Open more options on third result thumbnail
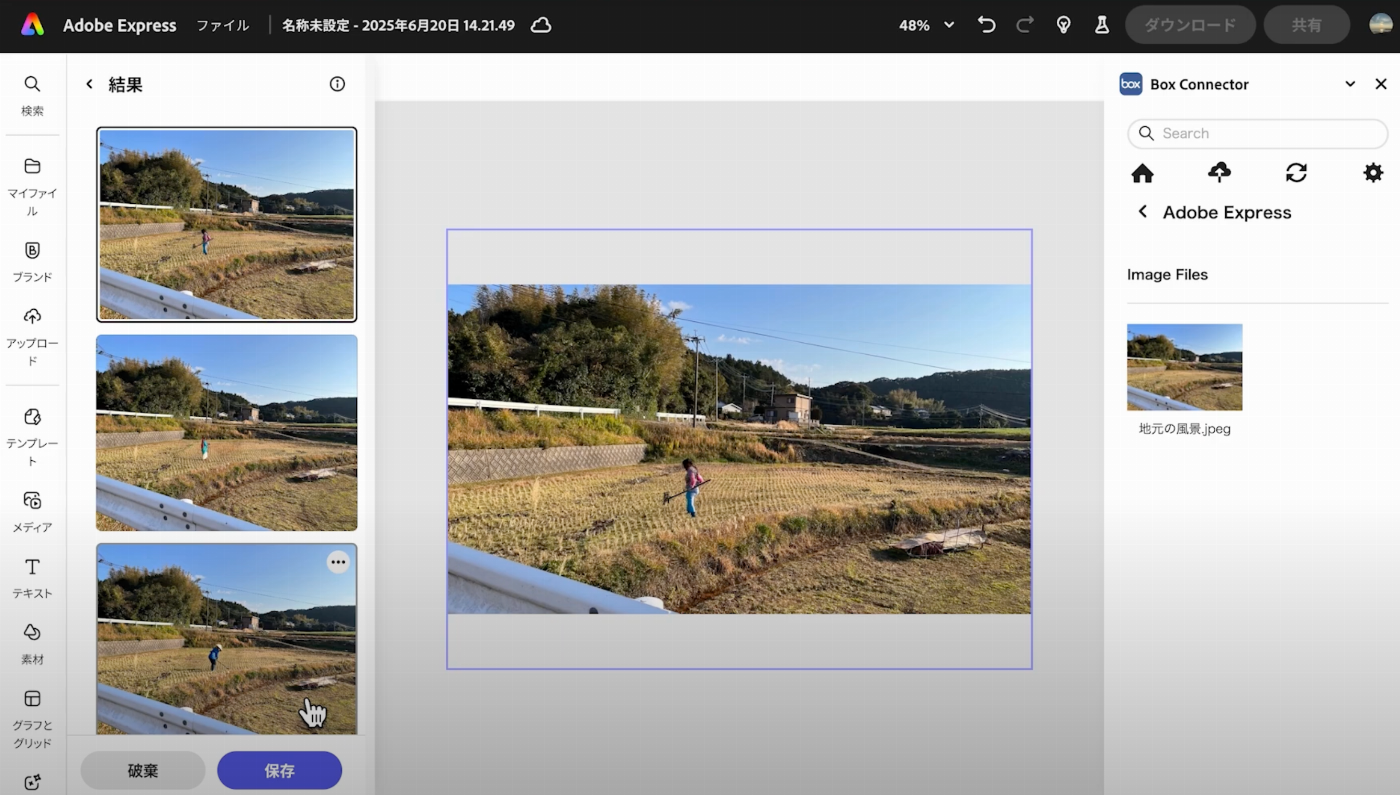 (338, 562)
